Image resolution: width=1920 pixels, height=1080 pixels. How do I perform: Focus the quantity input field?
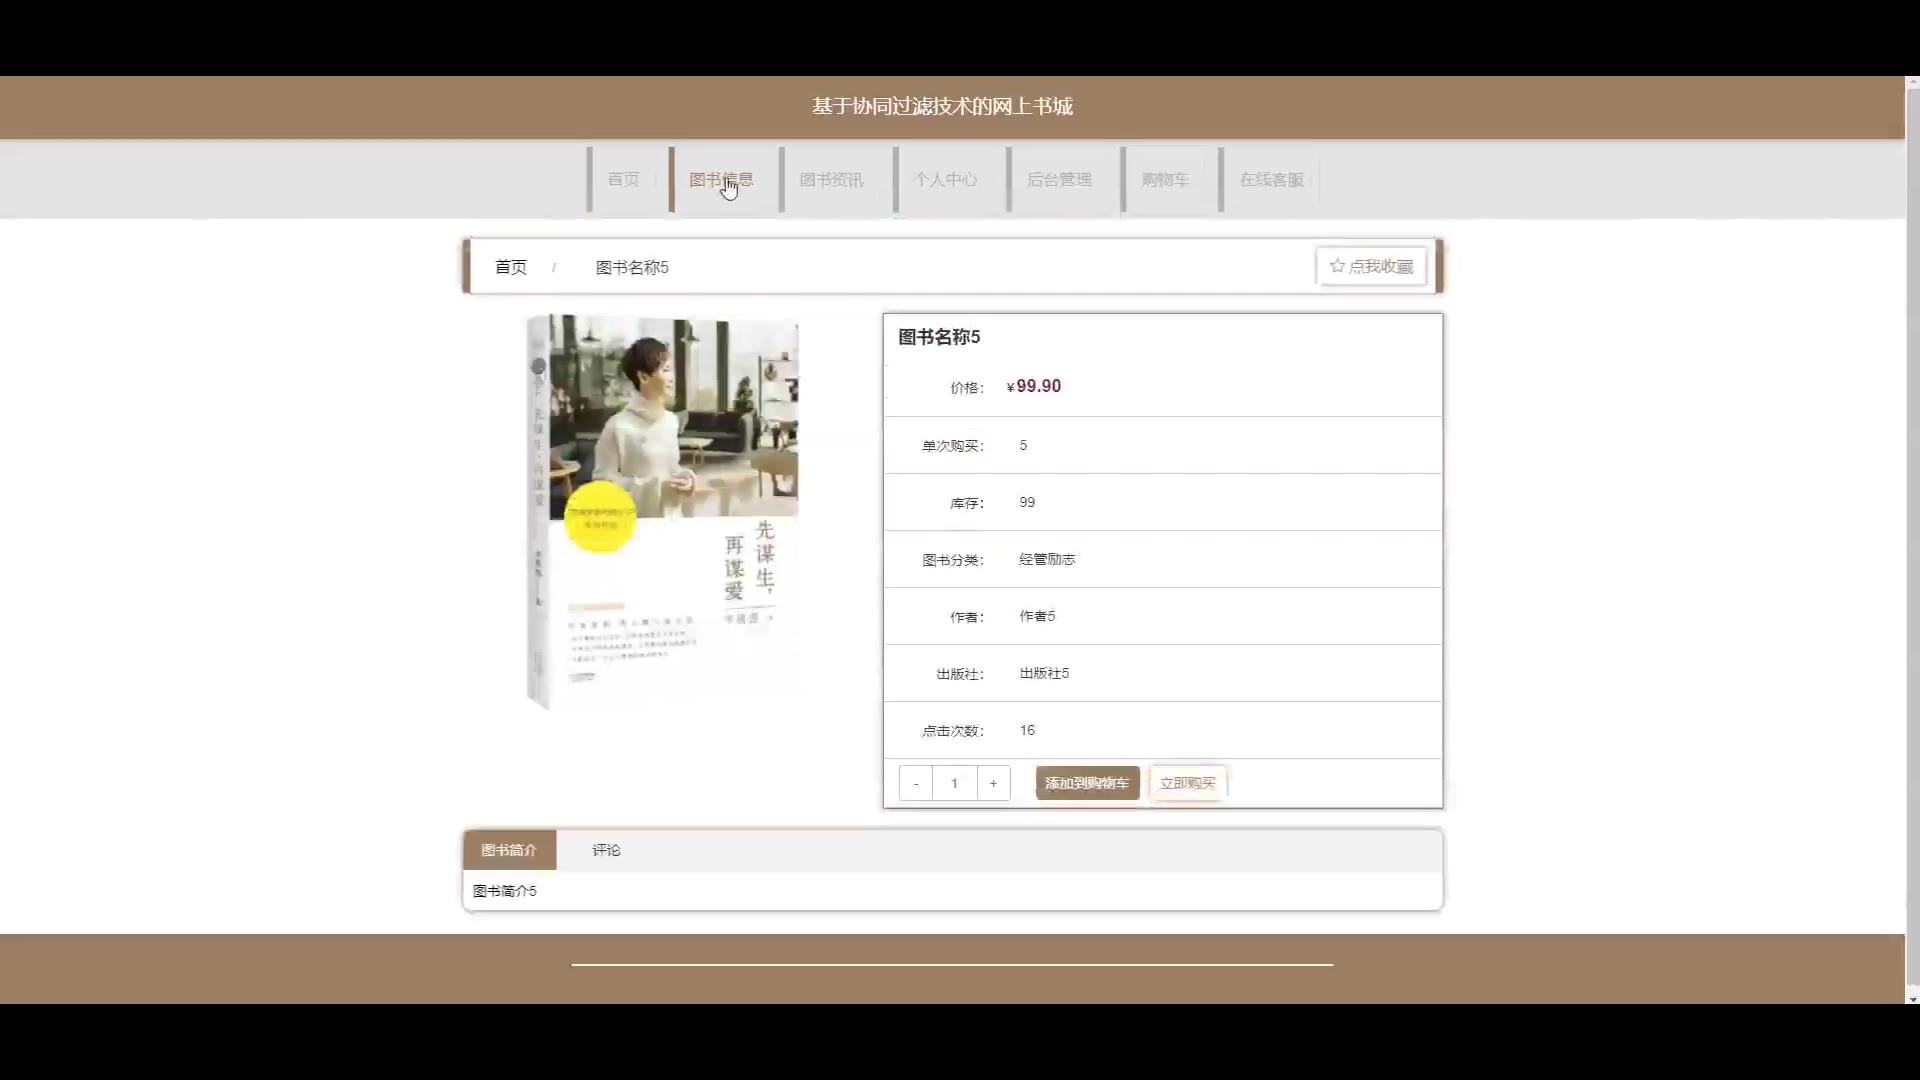point(954,783)
